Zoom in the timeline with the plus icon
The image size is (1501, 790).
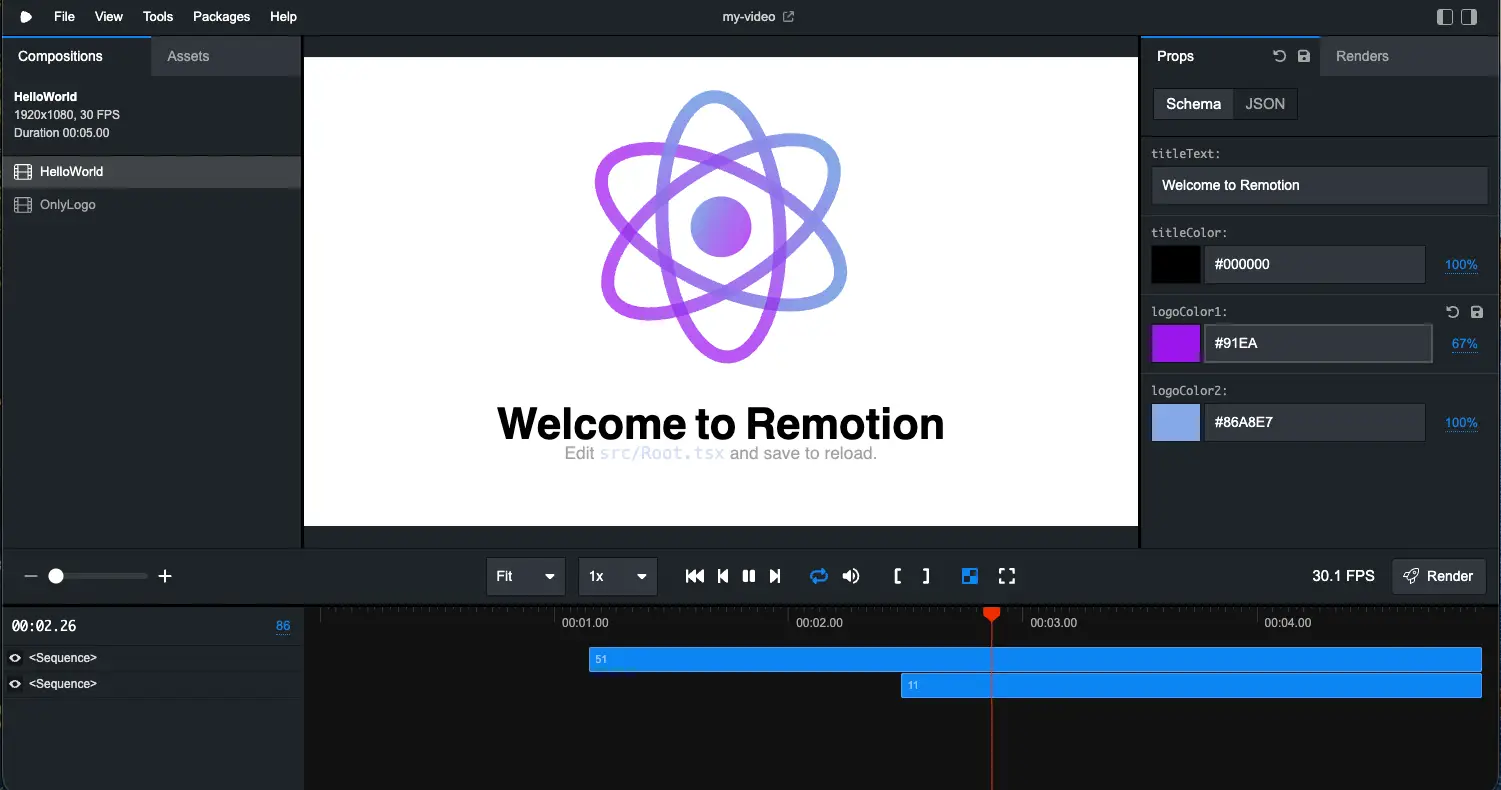tap(166, 576)
